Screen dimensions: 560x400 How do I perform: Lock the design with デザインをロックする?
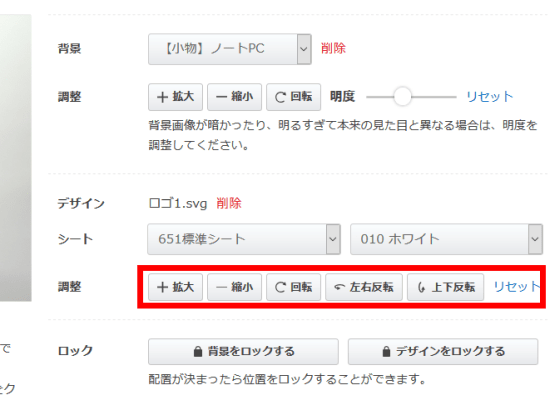443,351
